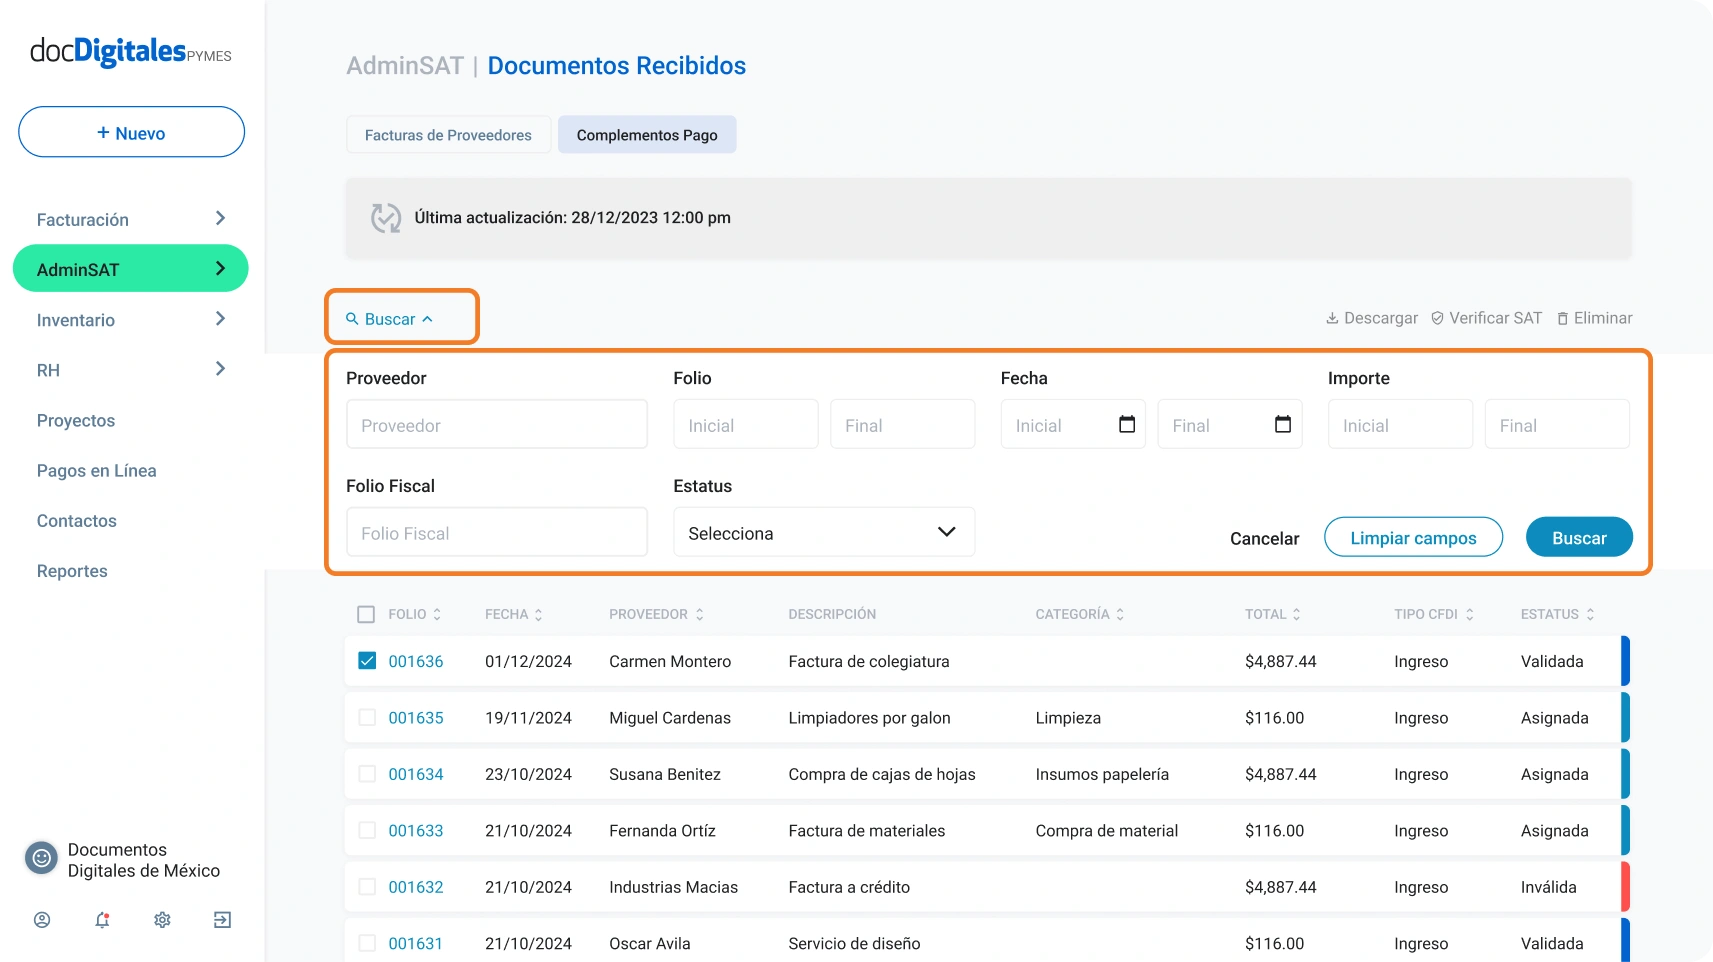Click the Verificar SAT shield icon
The height and width of the screenshot is (962, 1713).
click(x=1437, y=318)
